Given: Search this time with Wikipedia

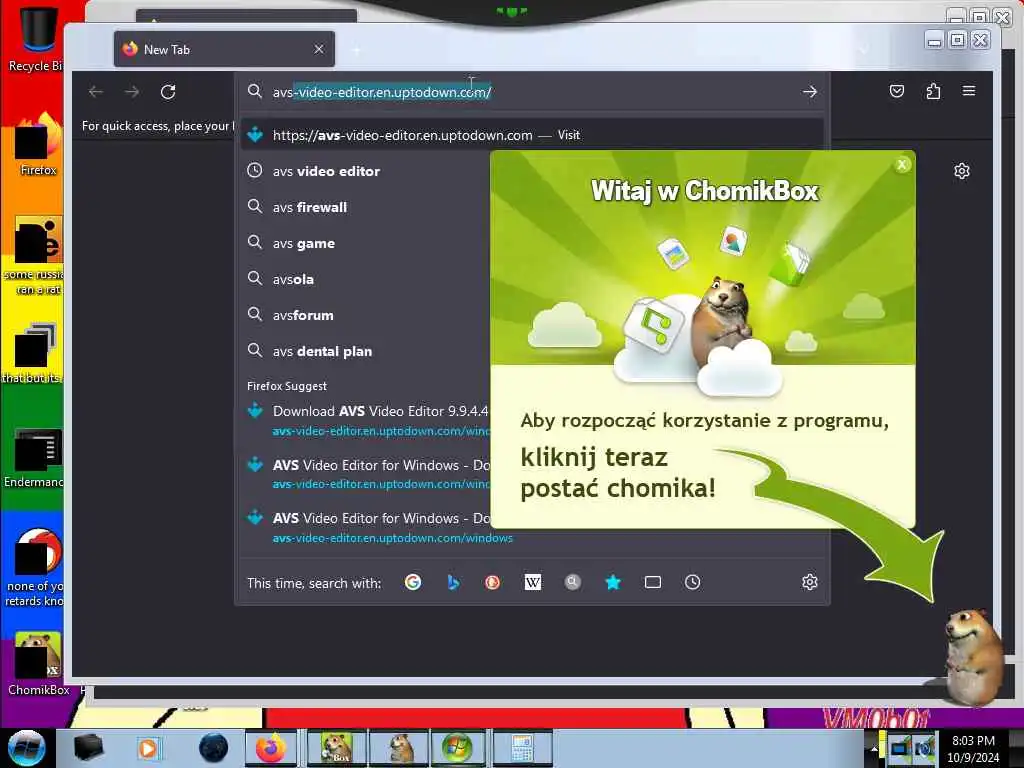Looking at the screenshot, I should click(533, 582).
